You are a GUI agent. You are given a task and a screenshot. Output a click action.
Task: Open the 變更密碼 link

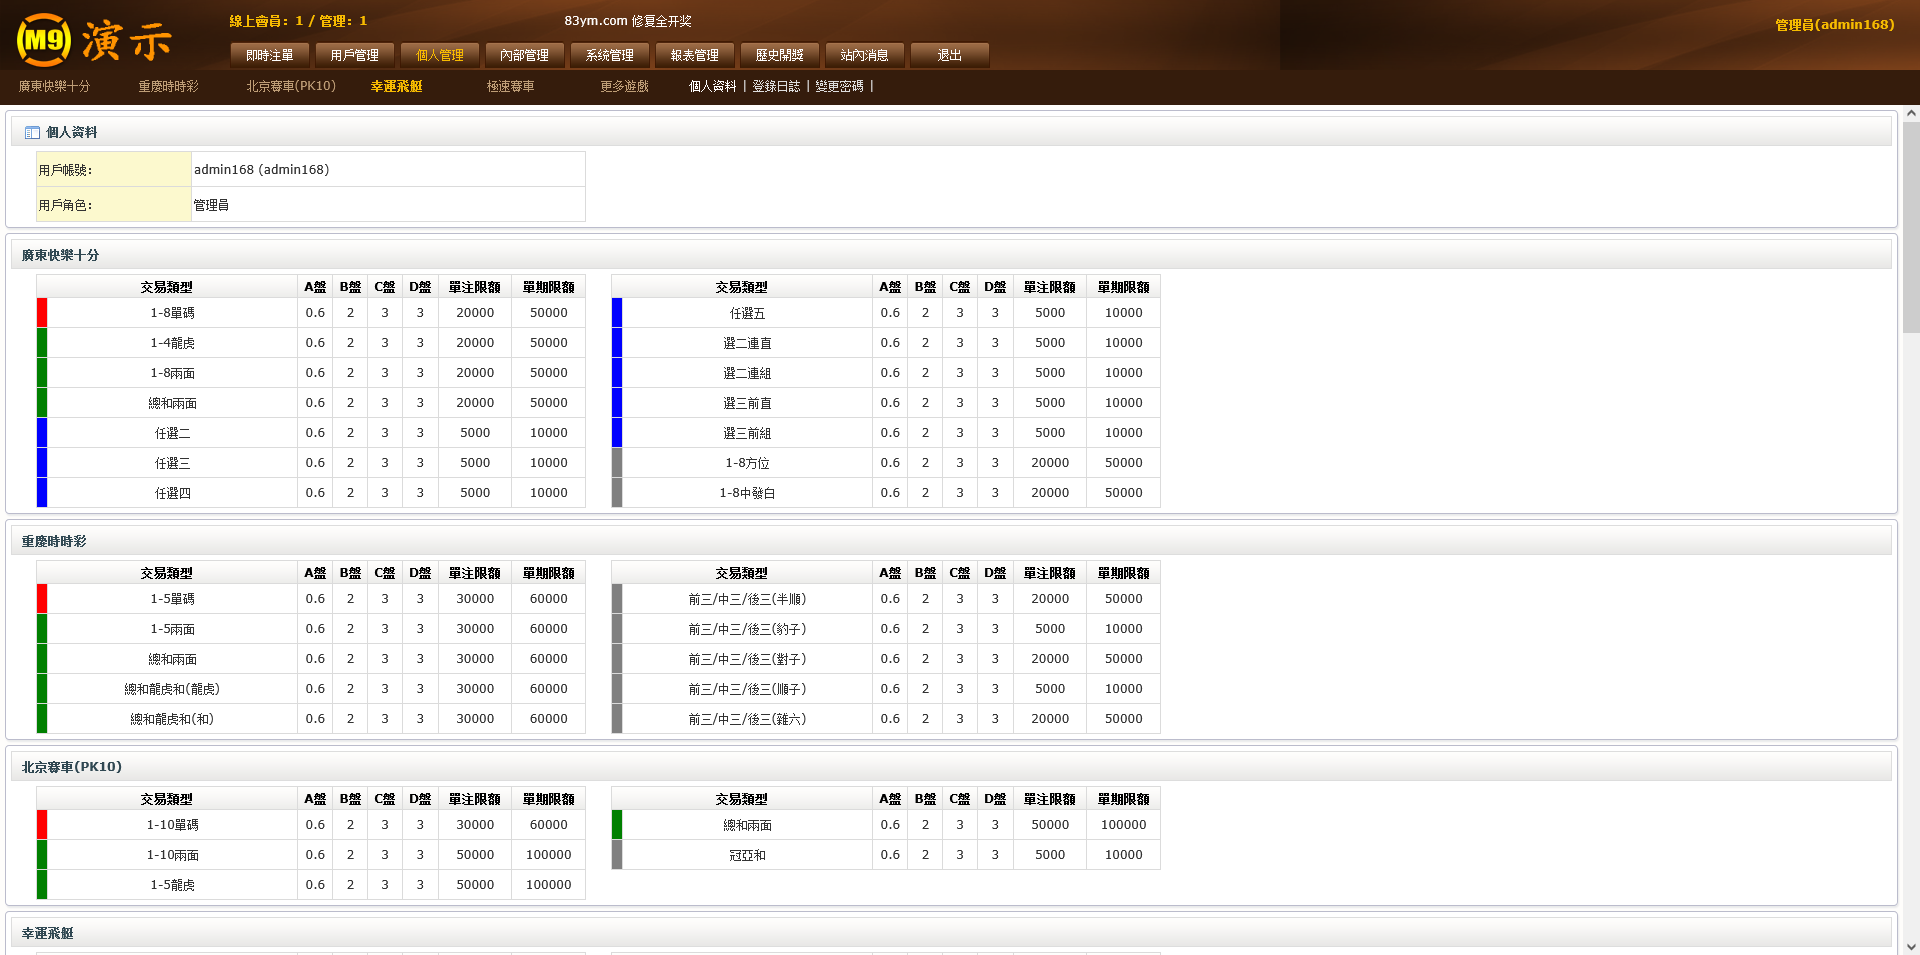tap(839, 87)
